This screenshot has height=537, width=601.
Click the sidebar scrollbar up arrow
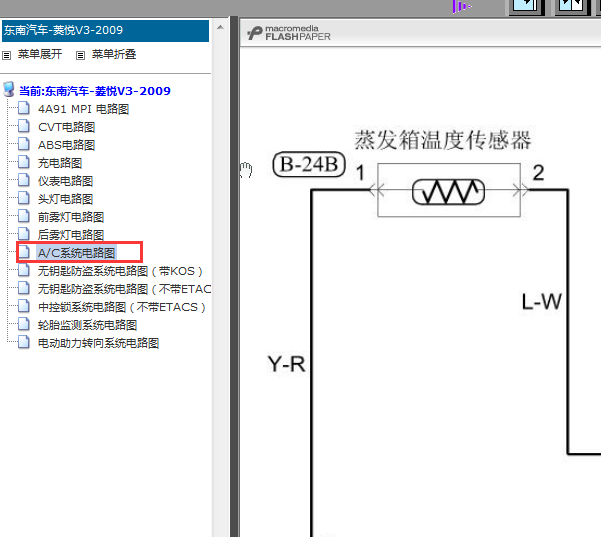(x=220, y=28)
